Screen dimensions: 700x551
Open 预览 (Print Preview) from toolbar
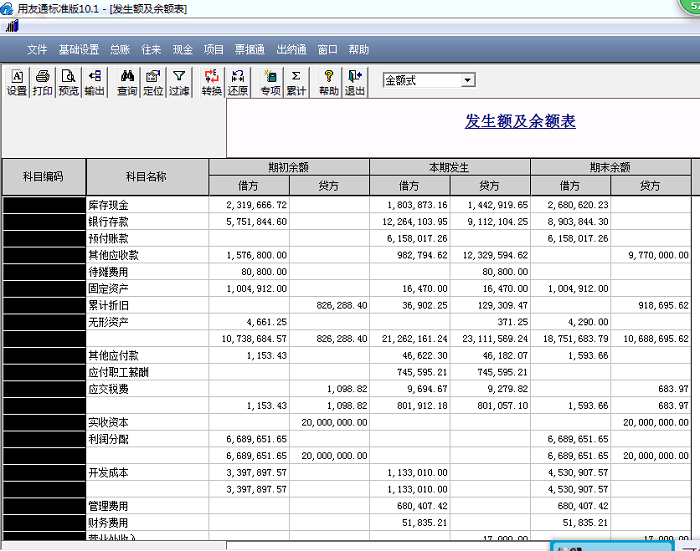click(68, 82)
